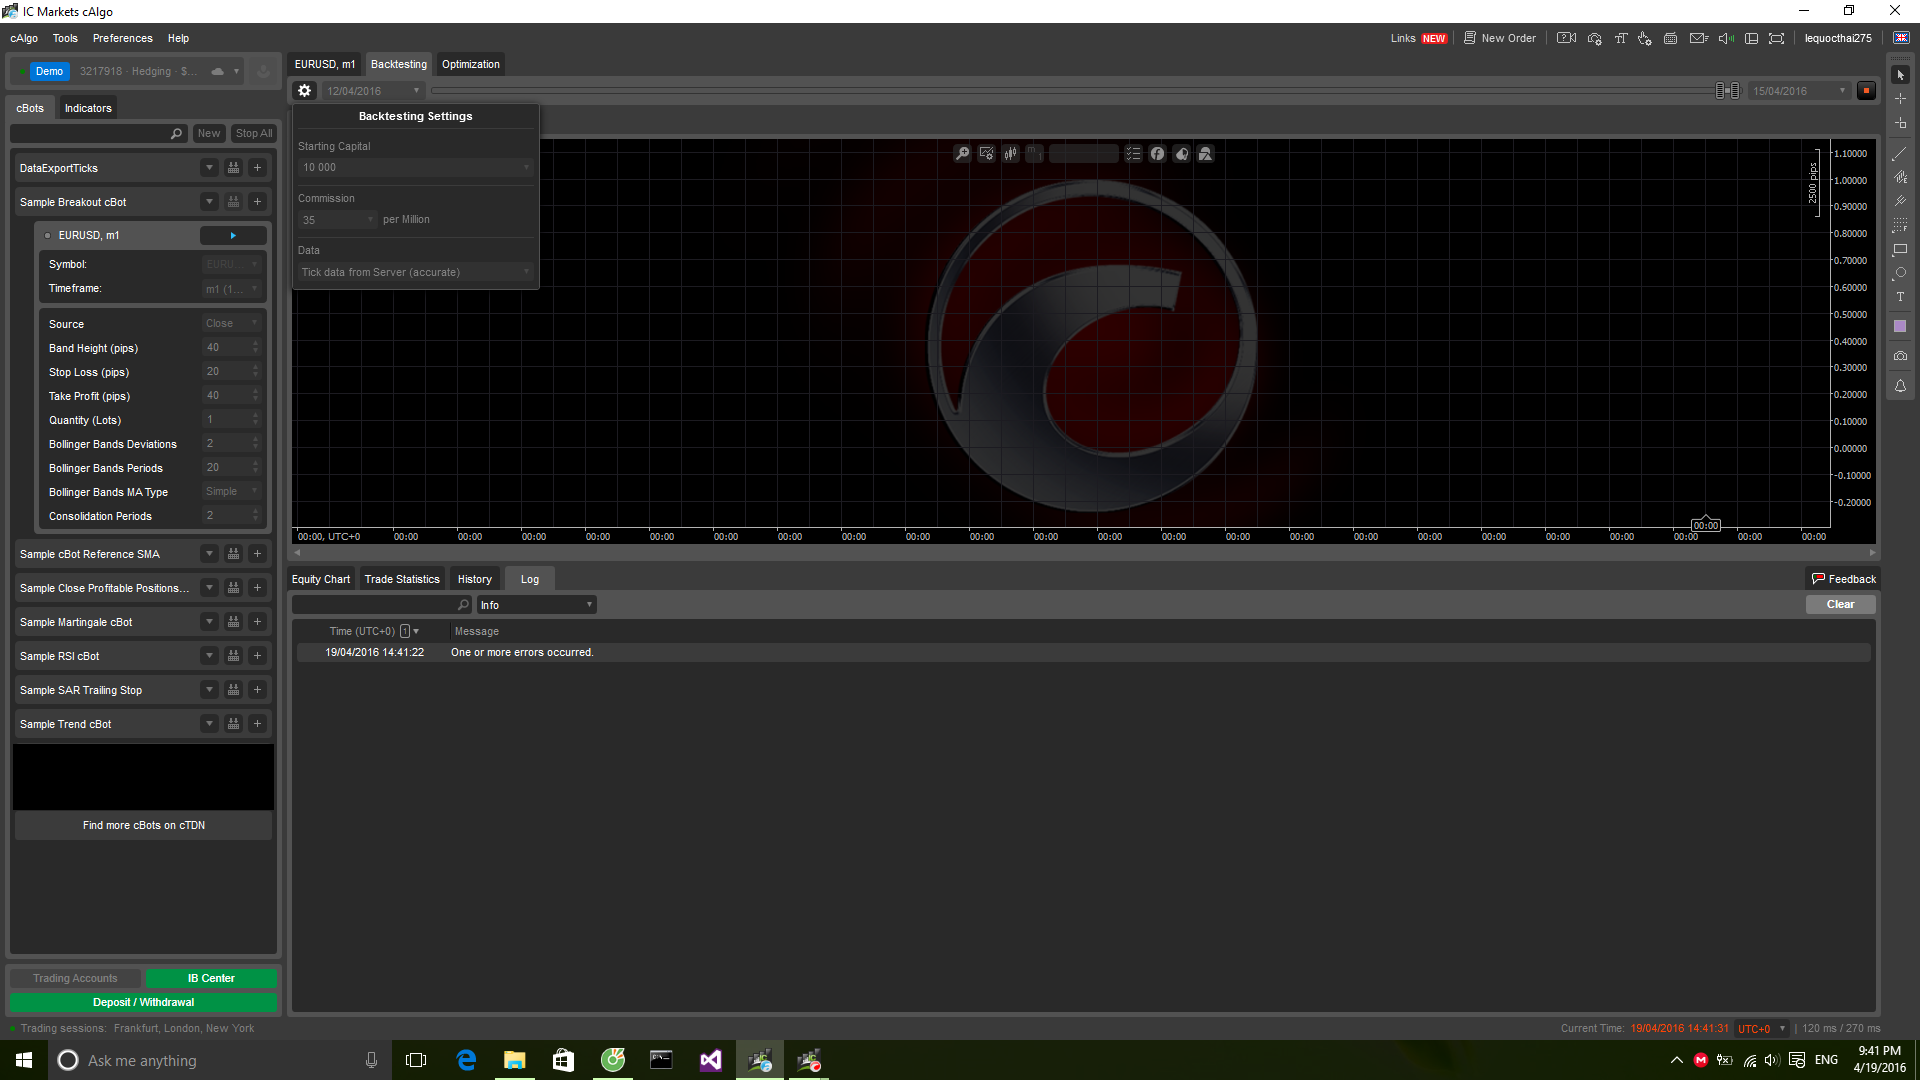Toggle the layout panel icon
The width and height of the screenshot is (1920, 1080).
tap(1751, 38)
